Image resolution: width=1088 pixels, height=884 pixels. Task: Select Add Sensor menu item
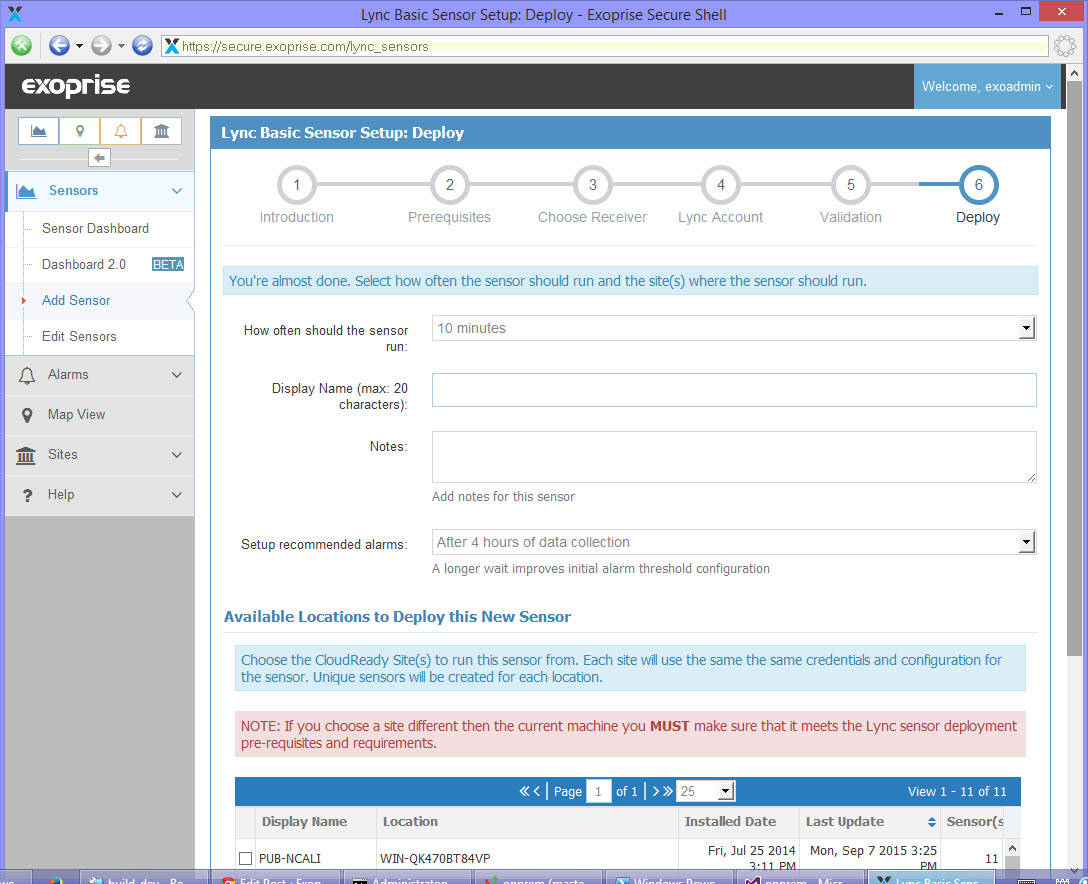click(76, 300)
